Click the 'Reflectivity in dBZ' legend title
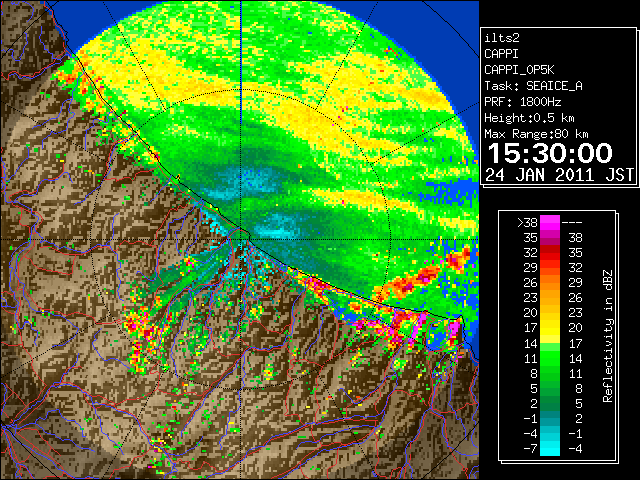 pyautogui.click(x=607, y=336)
